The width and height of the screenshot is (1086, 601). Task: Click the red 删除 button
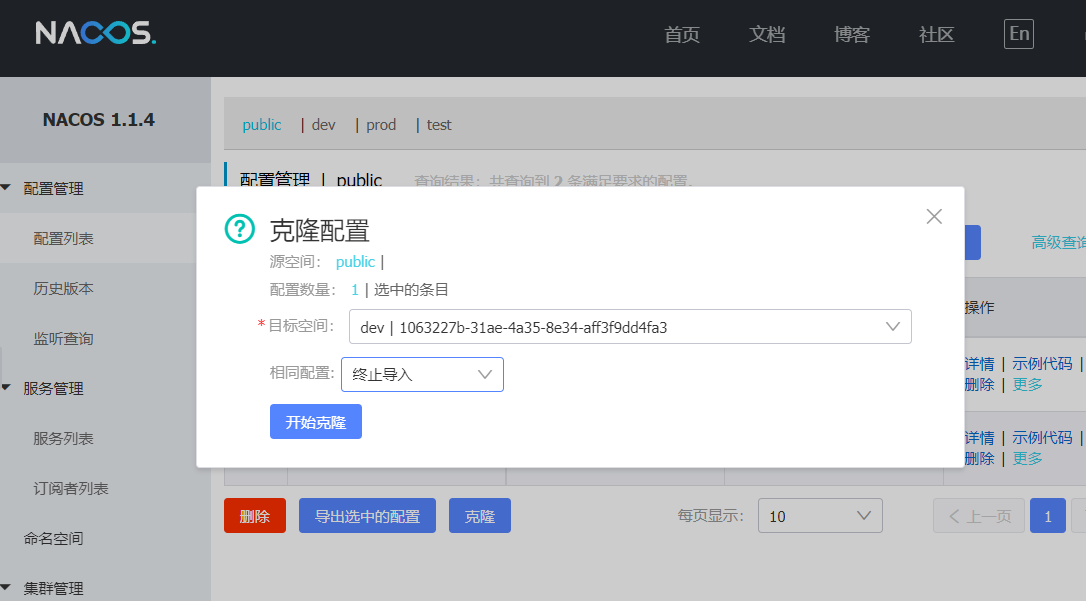click(255, 516)
